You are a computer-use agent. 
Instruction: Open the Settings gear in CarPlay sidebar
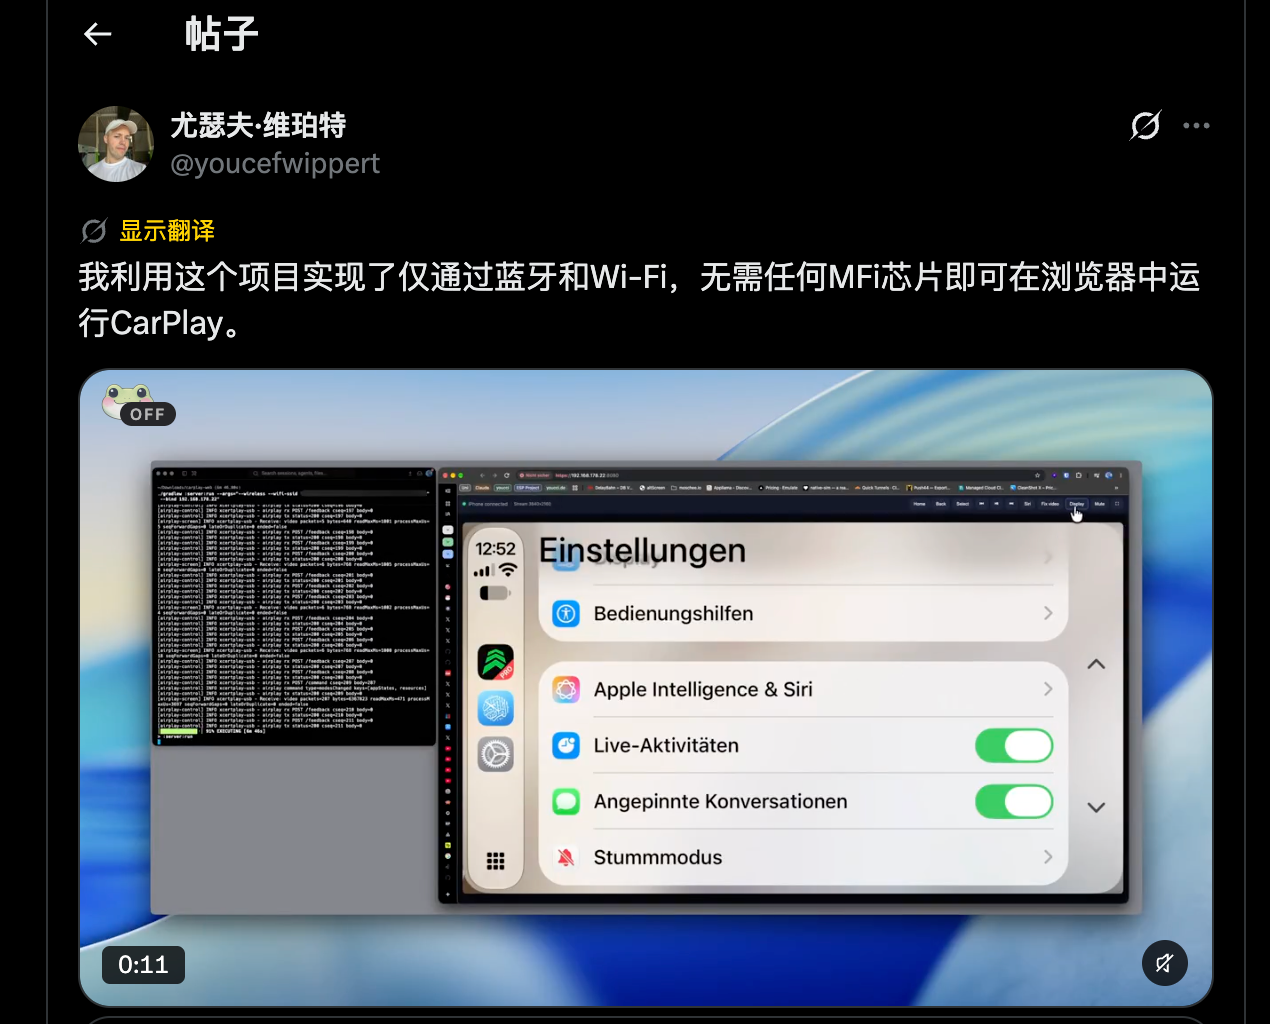pos(495,754)
